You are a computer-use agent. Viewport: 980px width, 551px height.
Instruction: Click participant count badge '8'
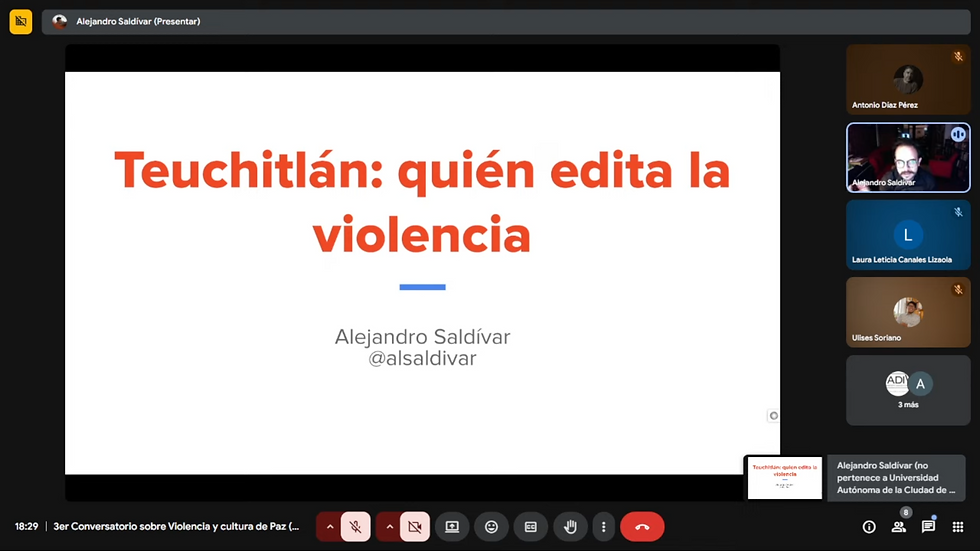tap(906, 513)
